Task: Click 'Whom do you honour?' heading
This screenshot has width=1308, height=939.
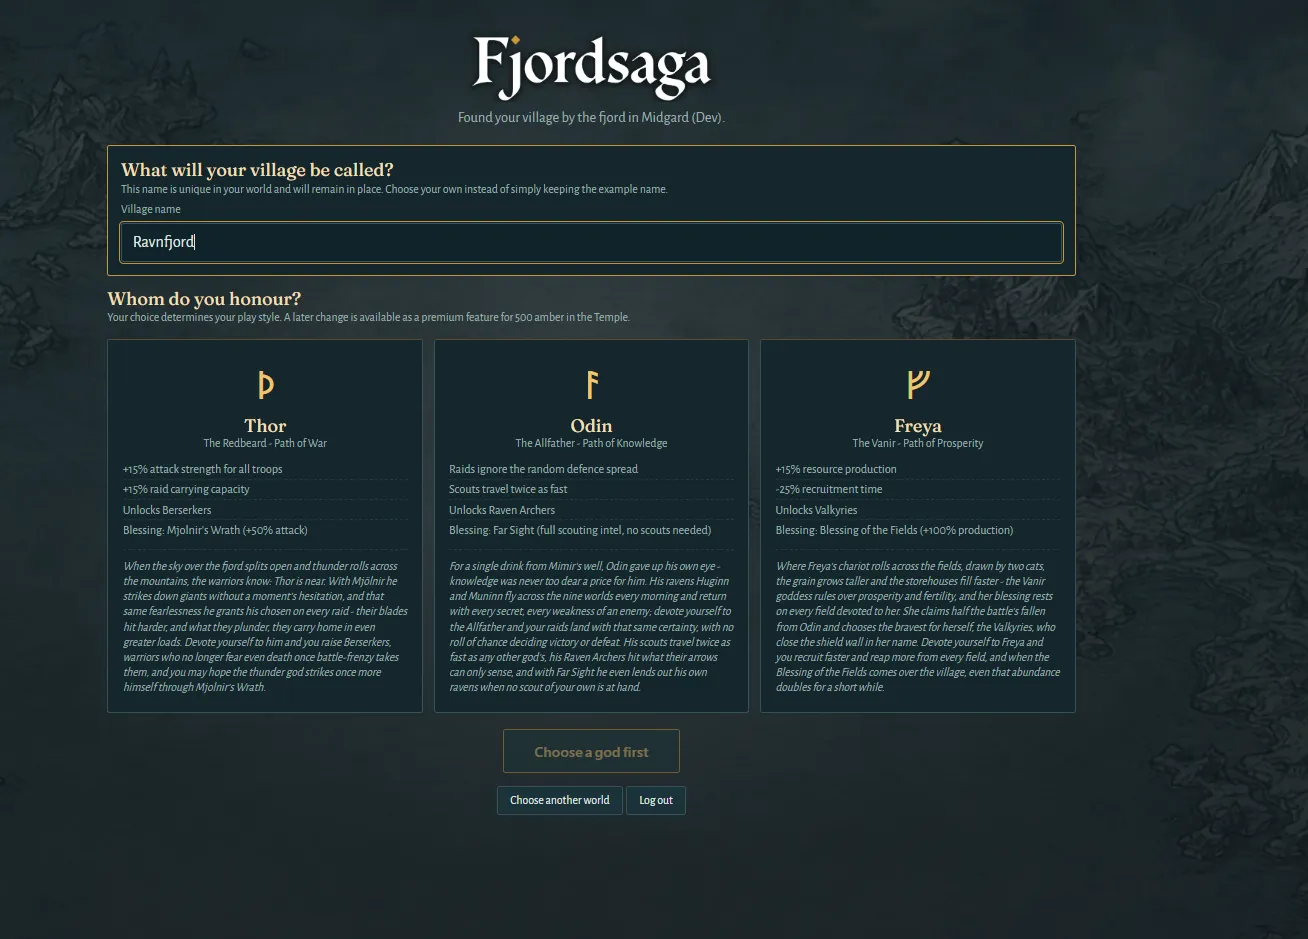Action: (204, 299)
